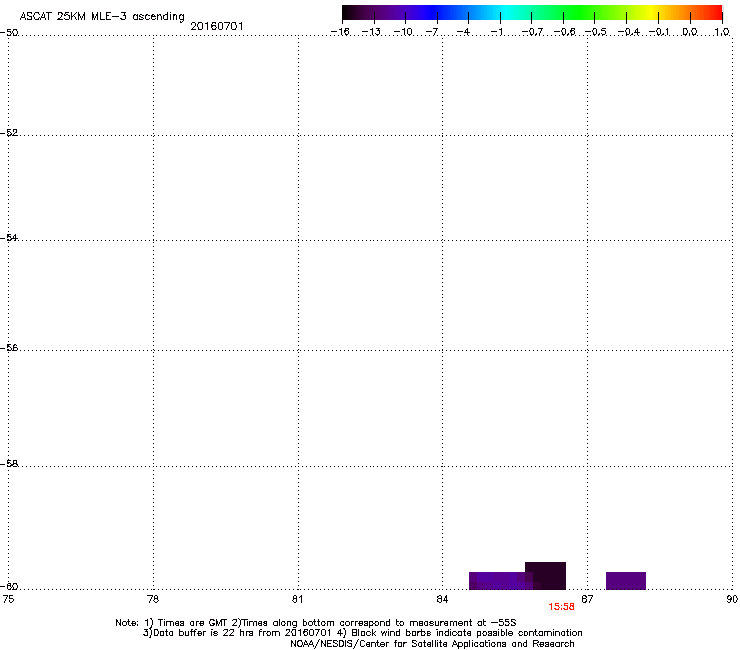The image size is (740, 650).
Task: Click the -52 latitude axis label
Action: click(x=9, y=132)
